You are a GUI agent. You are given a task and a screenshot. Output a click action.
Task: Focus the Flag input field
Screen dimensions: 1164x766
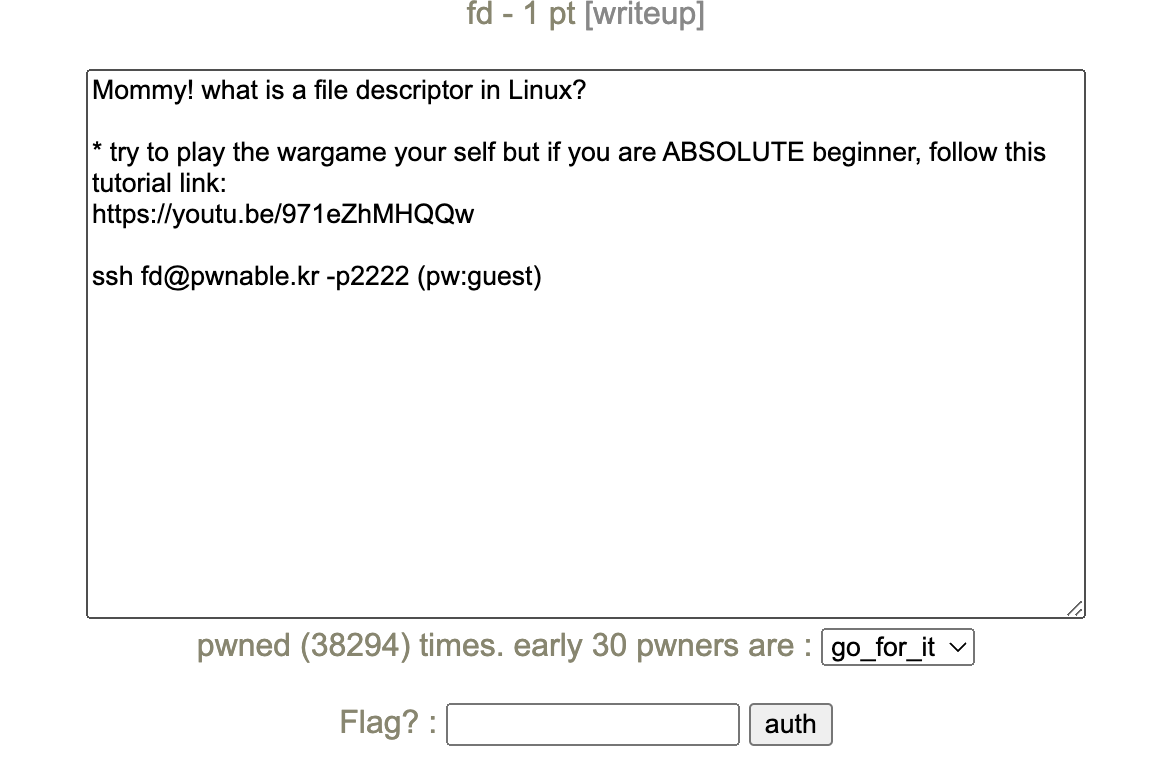pyautogui.click(x=592, y=724)
